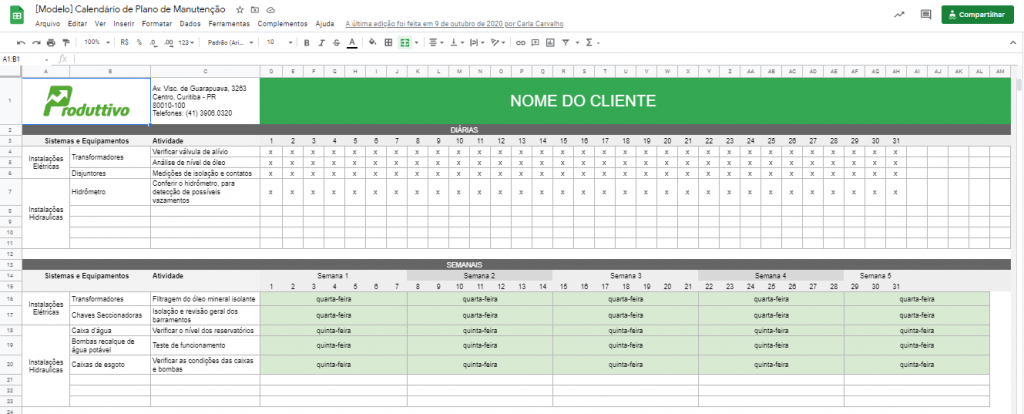Expand filter views dropdown arrow
This screenshot has width=1024, height=414.
[575, 43]
